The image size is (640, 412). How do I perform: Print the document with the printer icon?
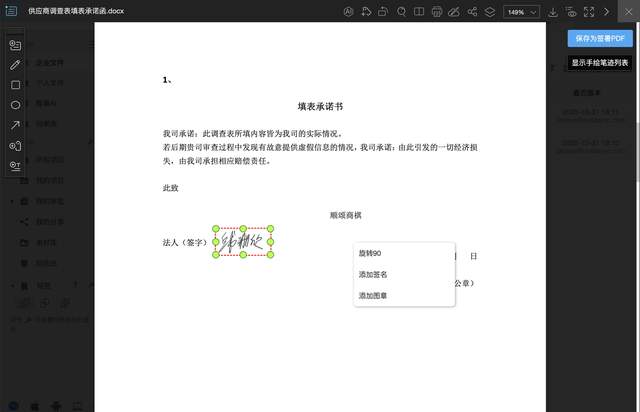coord(437,12)
